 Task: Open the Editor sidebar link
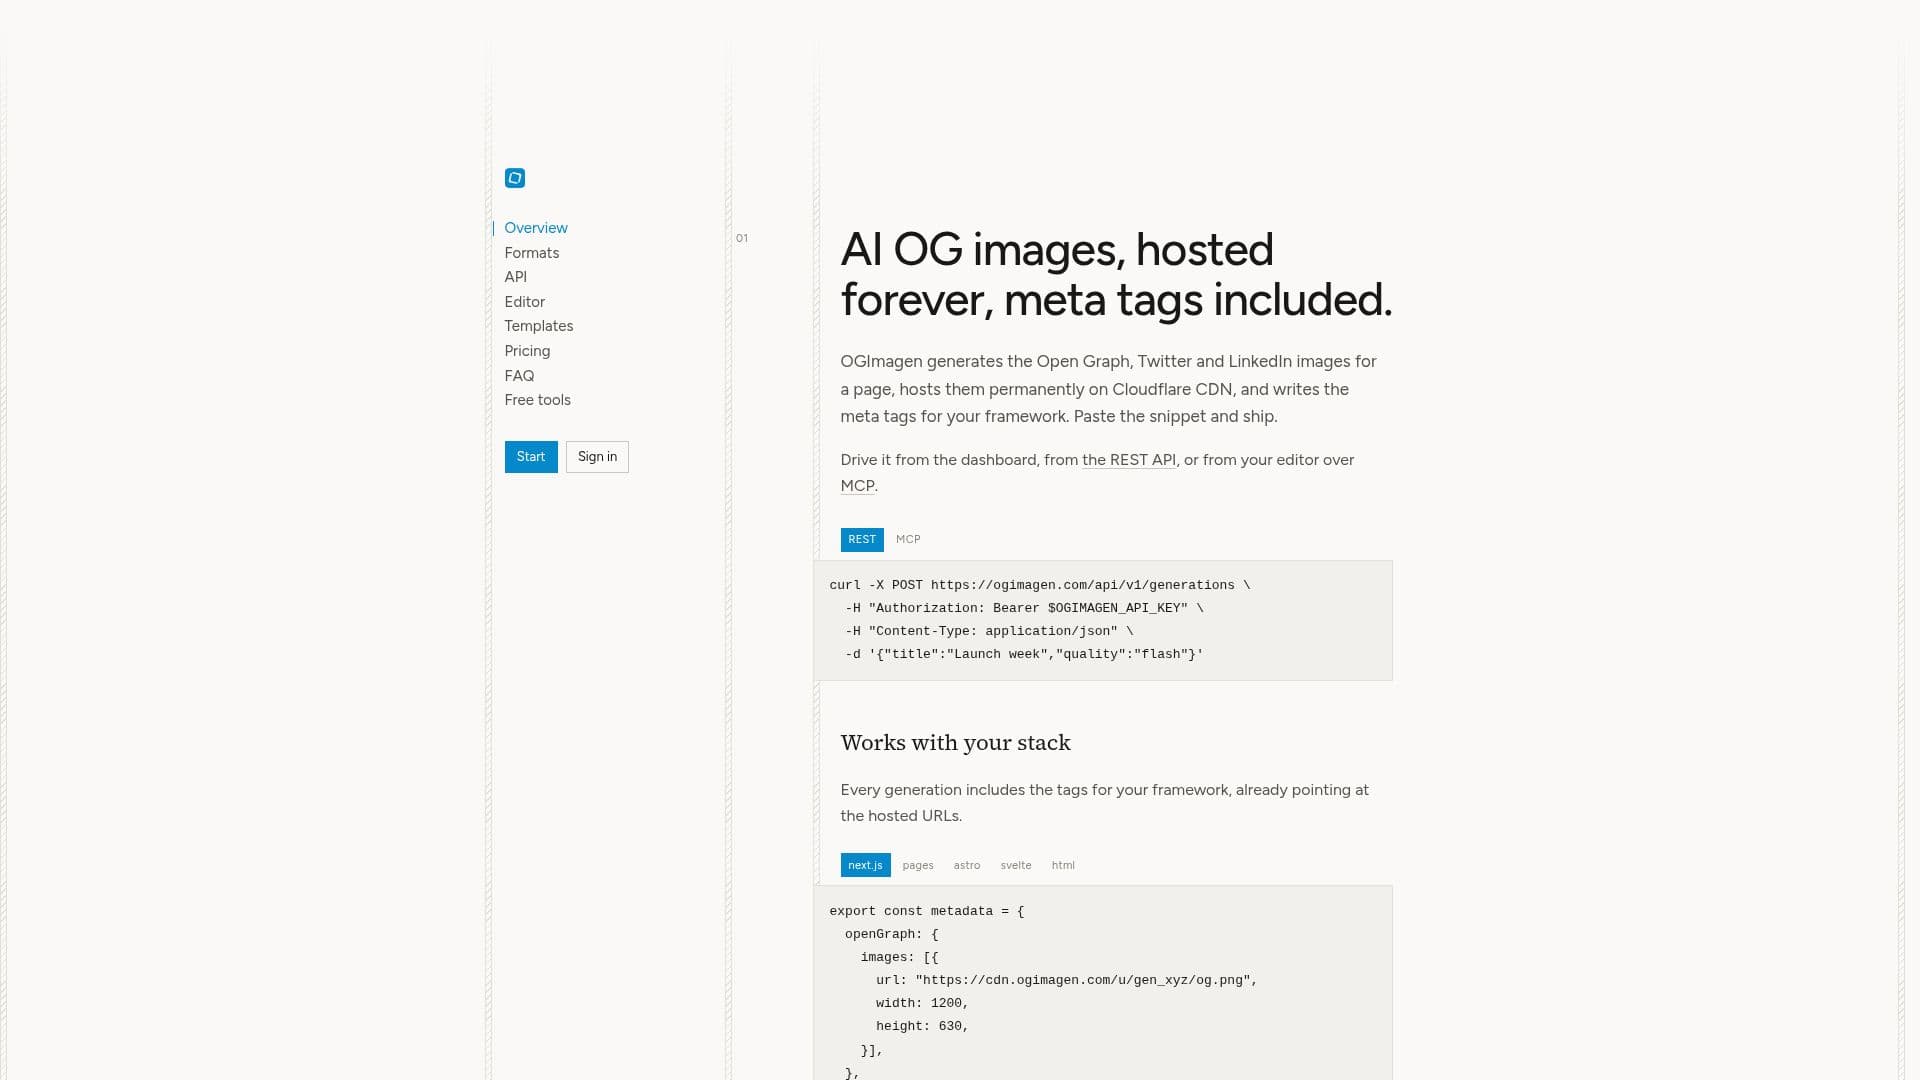click(525, 302)
